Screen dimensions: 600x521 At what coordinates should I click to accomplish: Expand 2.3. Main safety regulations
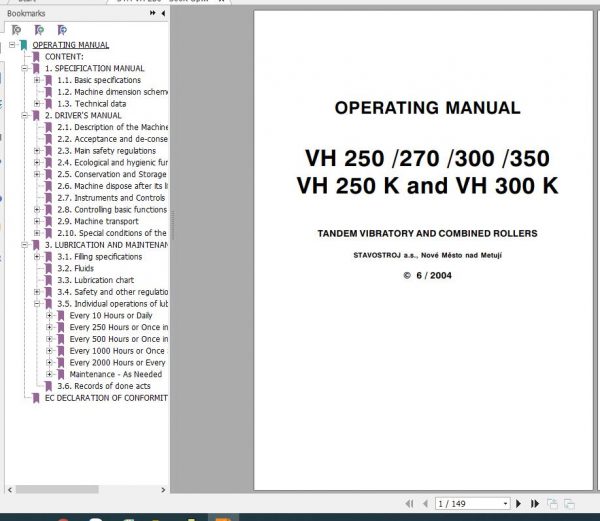point(37,151)
